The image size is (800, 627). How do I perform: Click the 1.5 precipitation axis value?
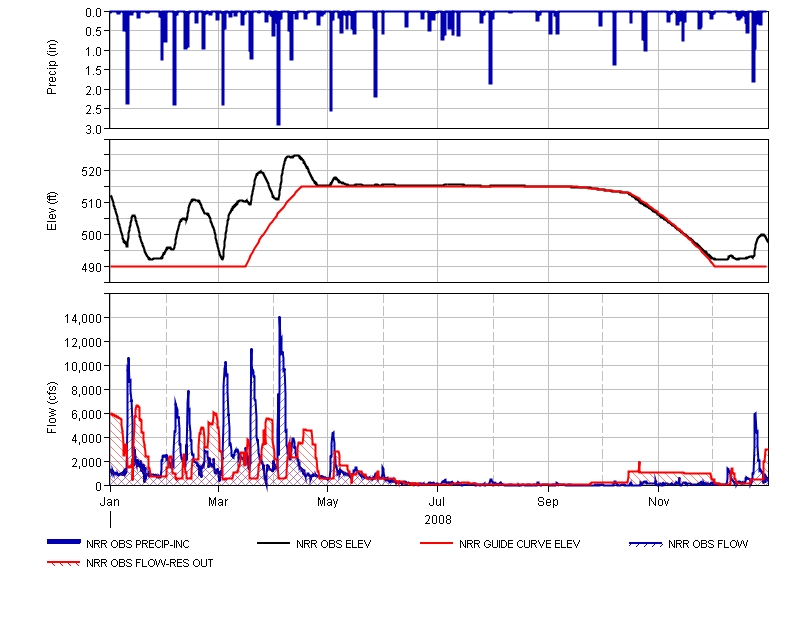(93, 70)
